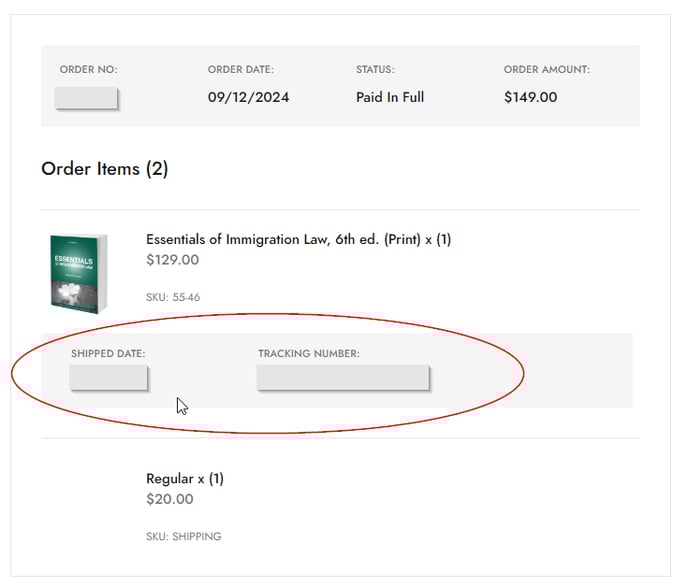Click the Regular x (1) shipping item

point(185,479)
